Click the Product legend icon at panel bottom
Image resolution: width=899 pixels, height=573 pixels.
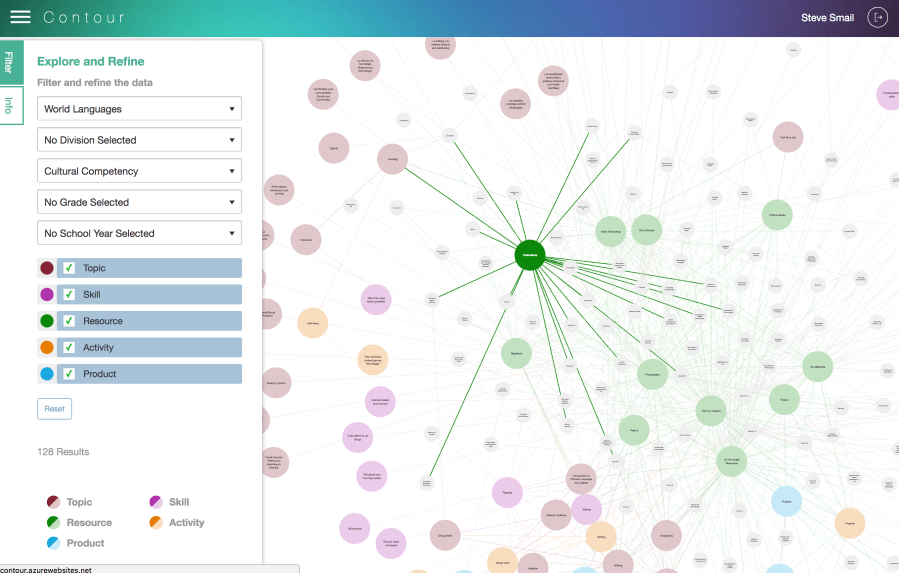coord(53,543)
